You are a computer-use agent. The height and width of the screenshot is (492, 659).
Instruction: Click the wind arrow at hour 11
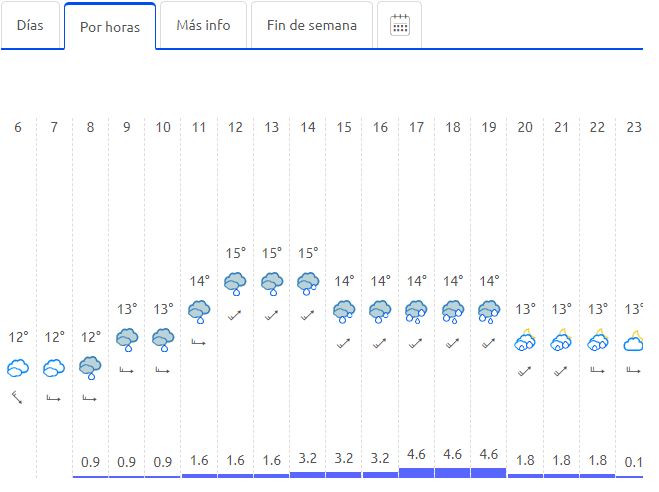coord(199,342)
